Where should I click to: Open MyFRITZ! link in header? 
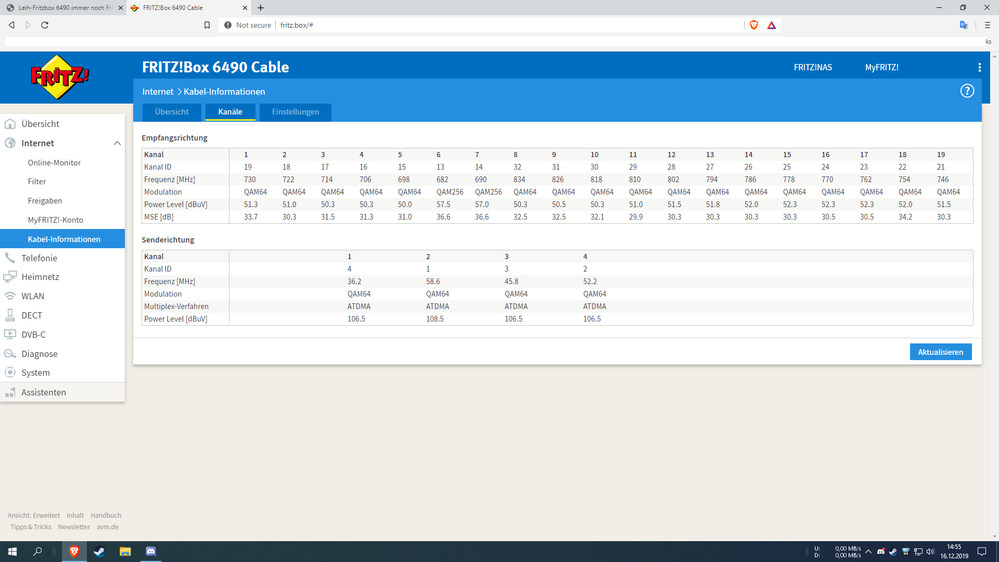pos(882,68)
